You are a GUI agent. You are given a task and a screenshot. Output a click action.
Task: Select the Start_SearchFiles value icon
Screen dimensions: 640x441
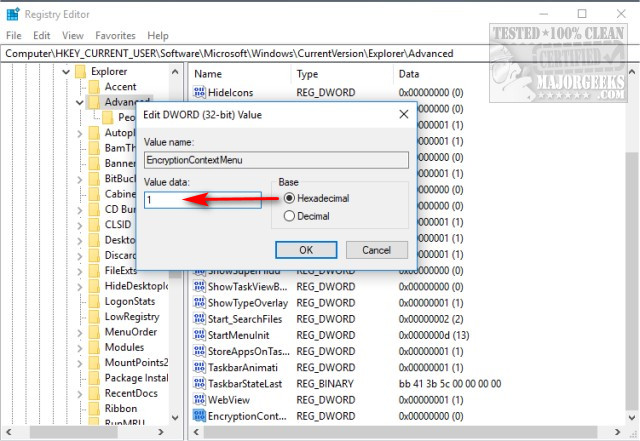tap(199, 319)
